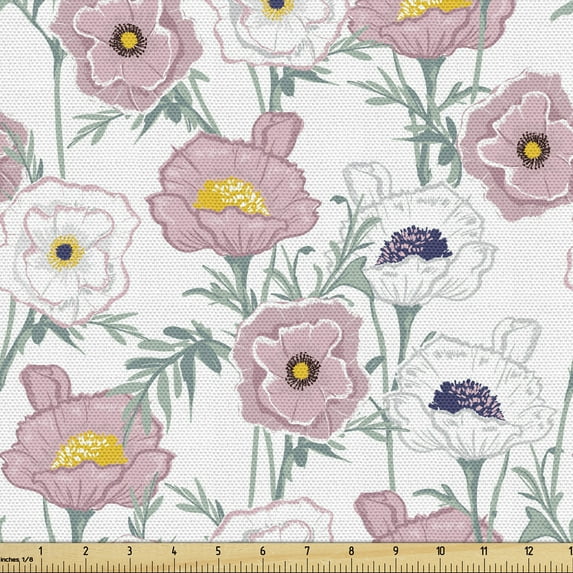Click the number 7 on the ruler
Image resolution: width=573 pixels, height=573 pixels.
pyautogui.click(x=307, y=551)
